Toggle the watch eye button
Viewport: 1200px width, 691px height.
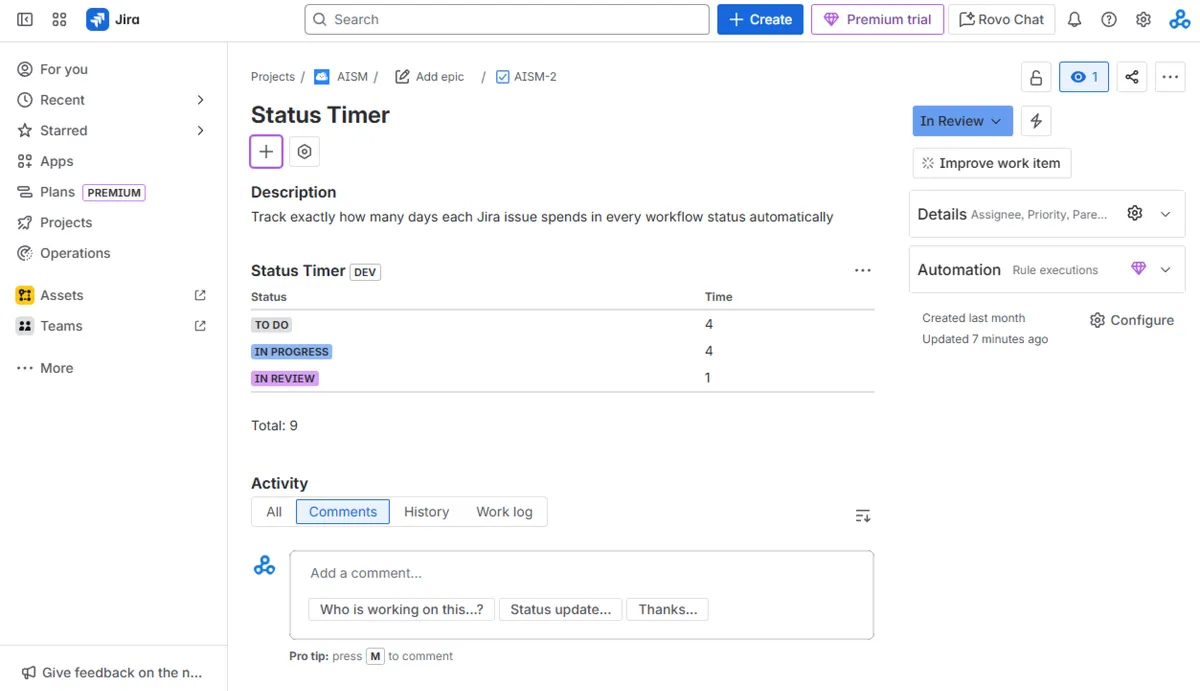[1084, 77]
